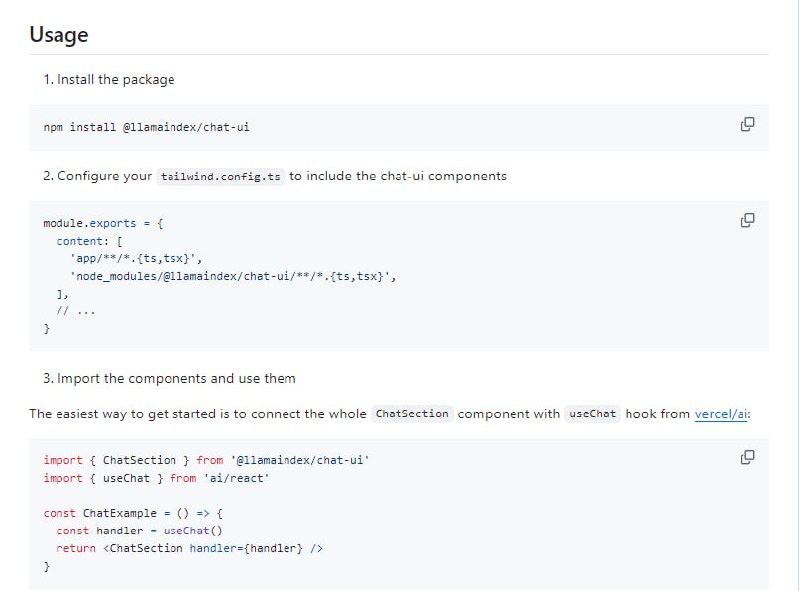This screenshot has width=800, height=591.
Task: Copy the npm install command
Action: (746, 124)
